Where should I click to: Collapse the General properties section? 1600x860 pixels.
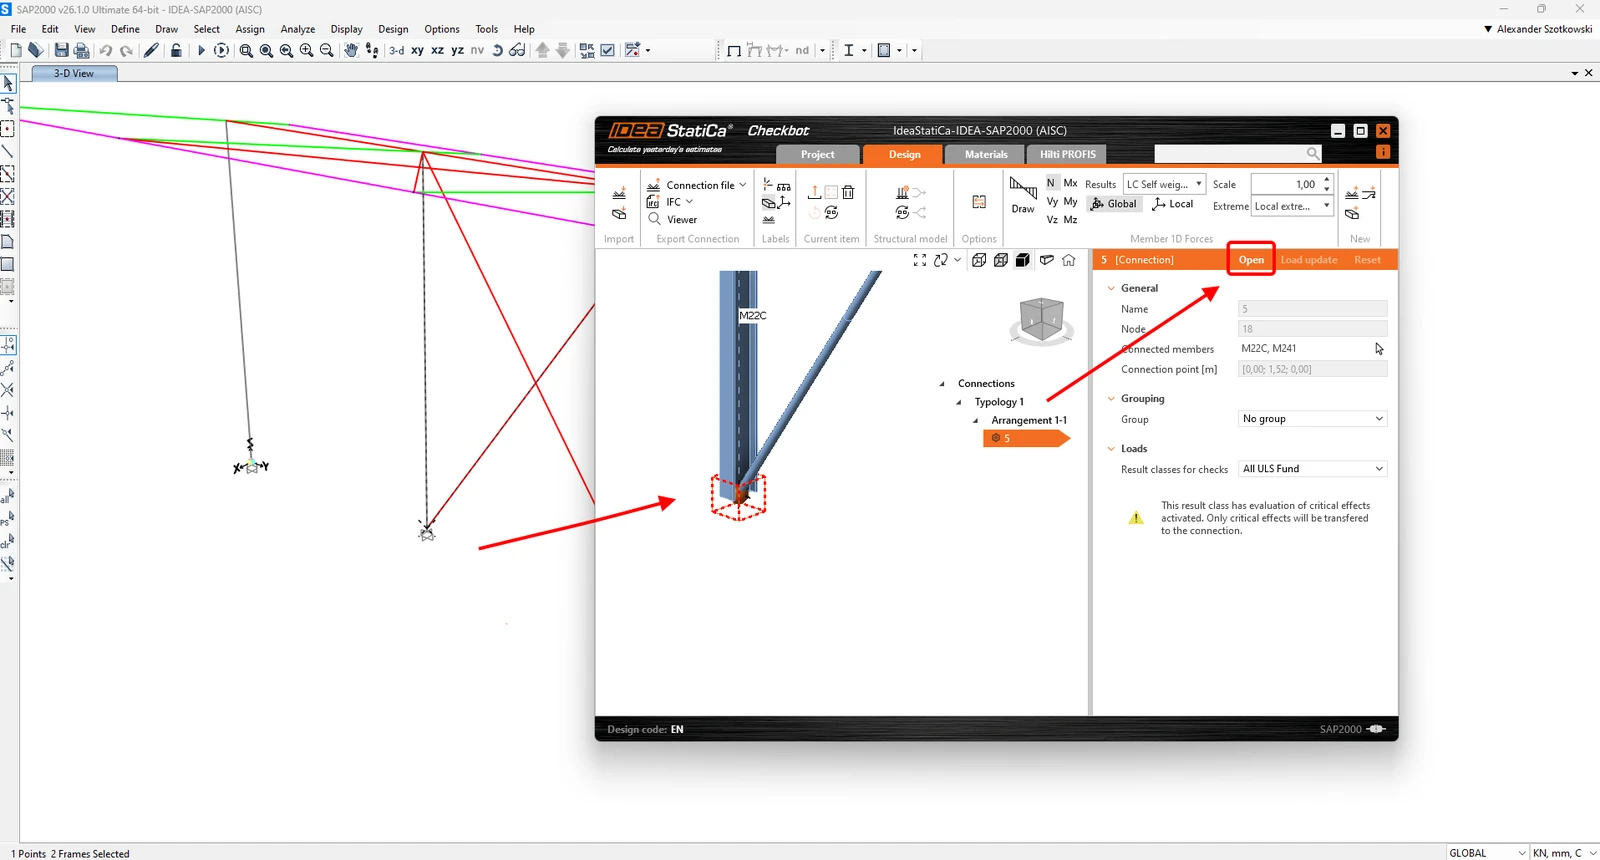click(x=1111, y=288)
